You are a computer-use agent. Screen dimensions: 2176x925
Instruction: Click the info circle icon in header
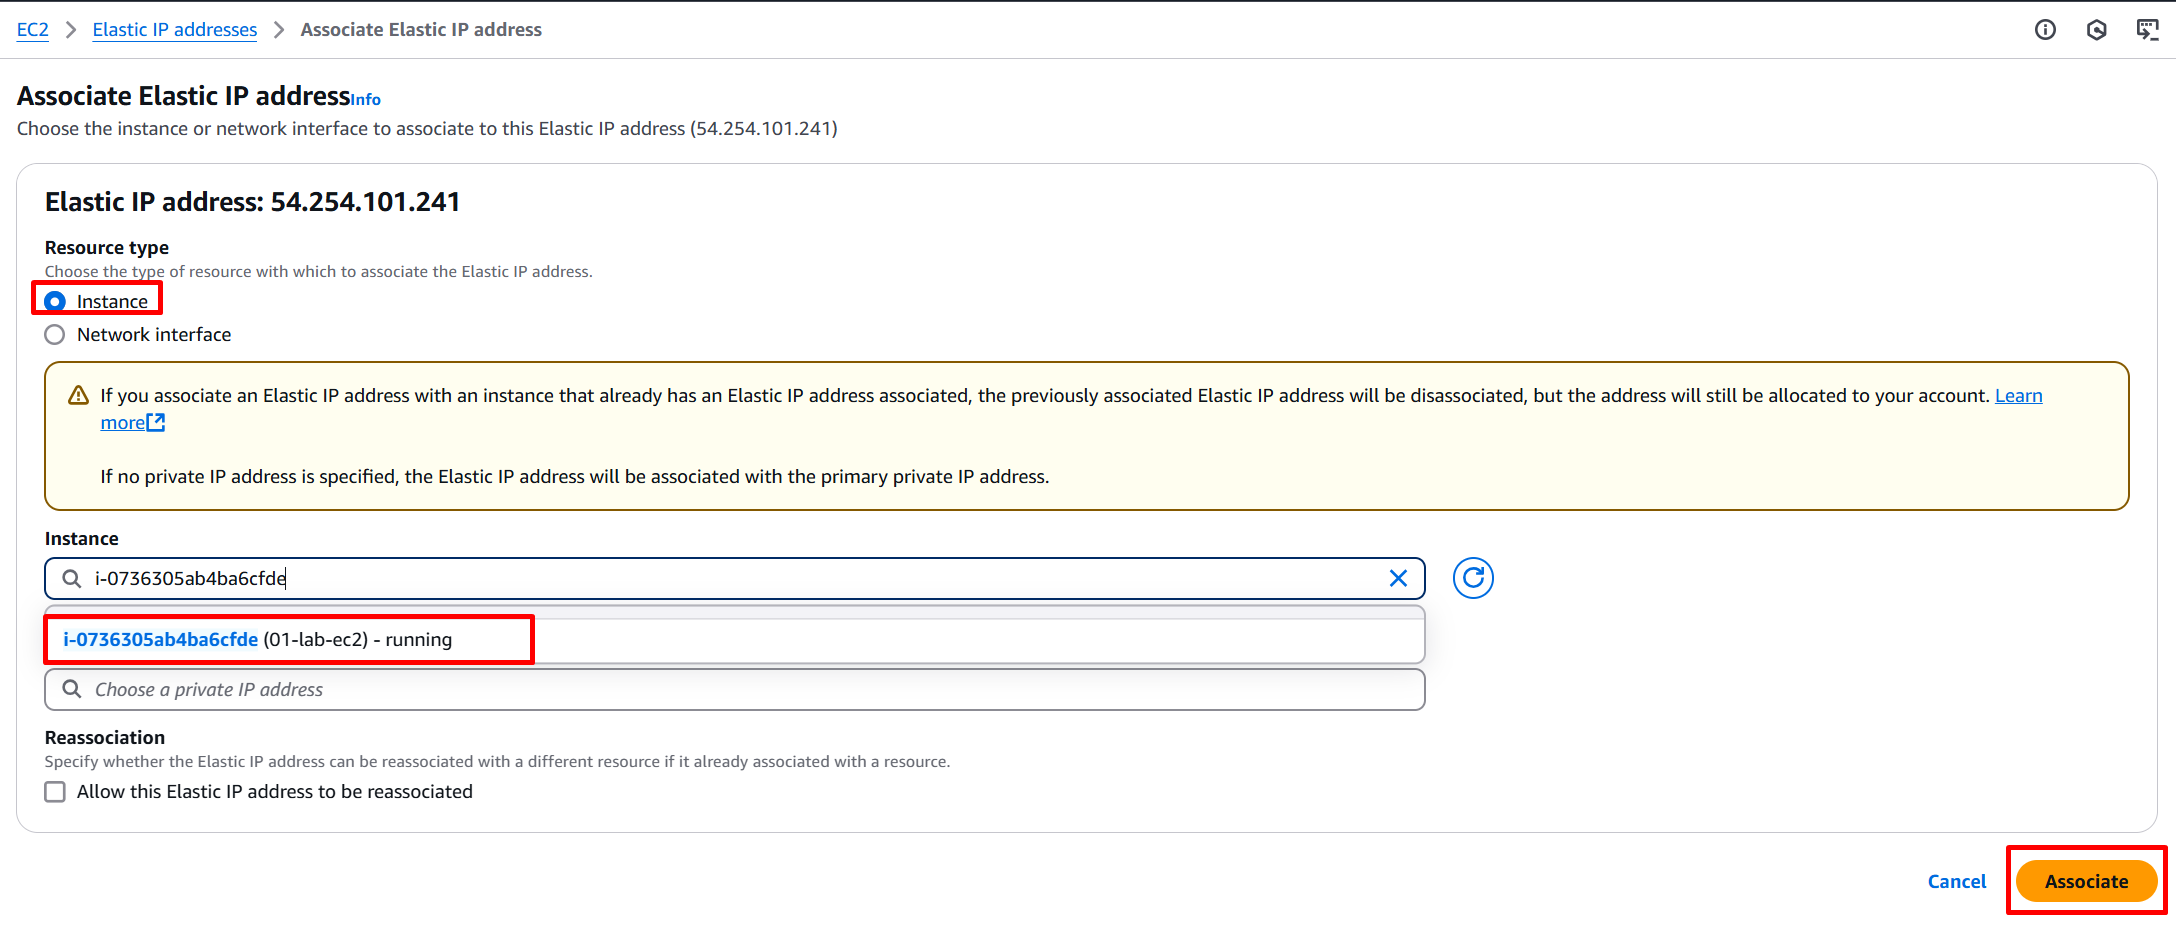coord(2045,30)
